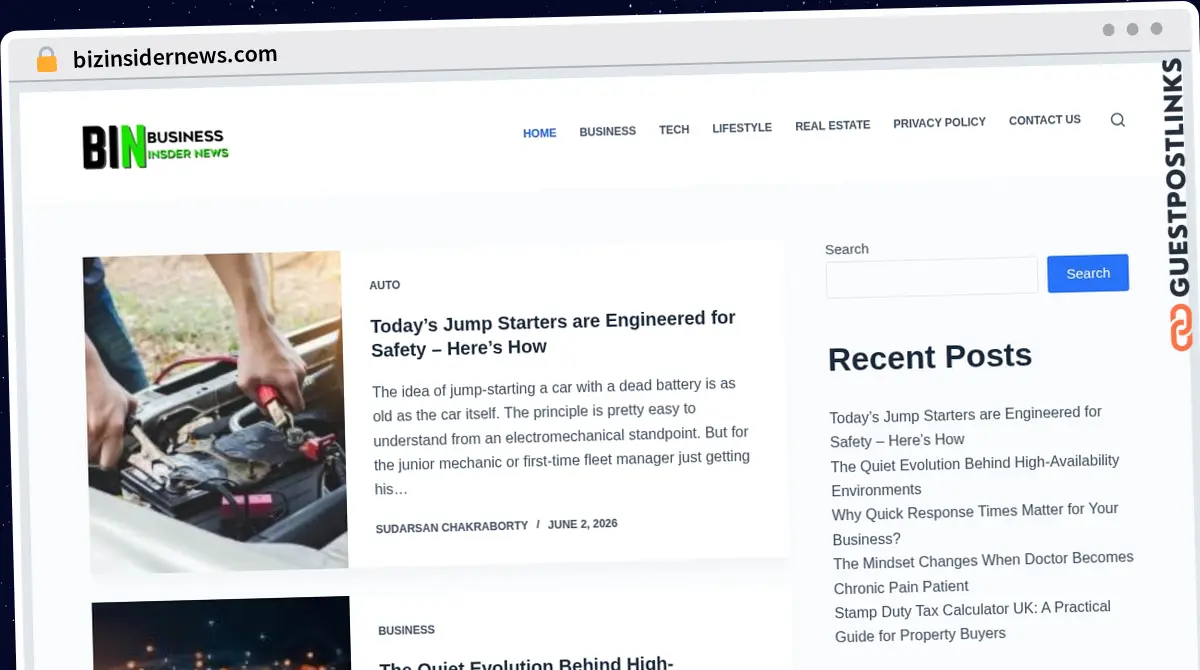Viewport: 1200px width, 670px height.
Task: Open the BUSINESS tag on second article
Action: (407, 630)
